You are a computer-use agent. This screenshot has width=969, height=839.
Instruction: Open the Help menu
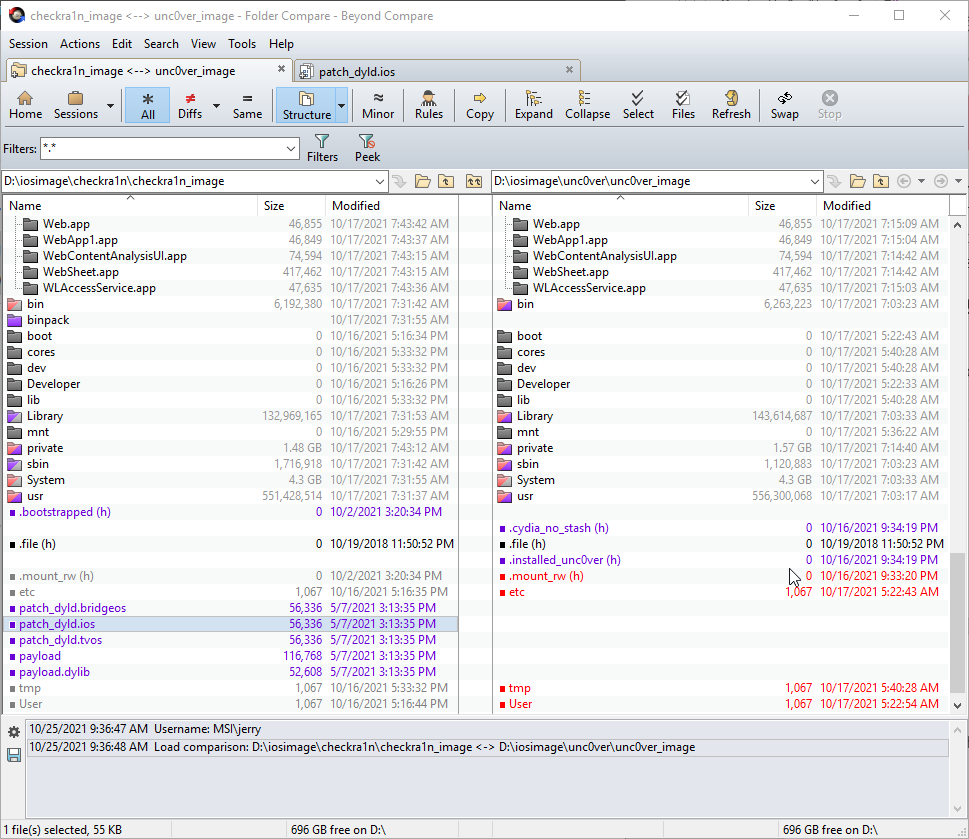pyautogui.click(x=281, y=44)
